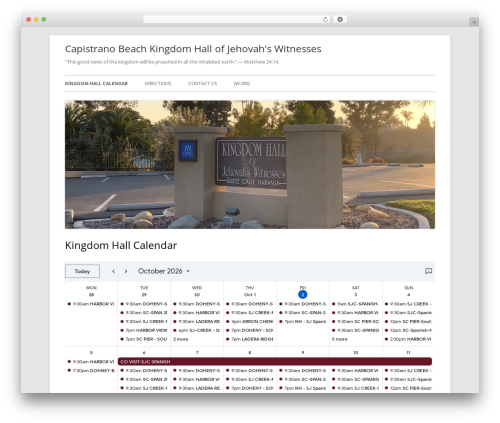Open 9:30am SJC-Spanish event on Sun 4

coord(409,313)
